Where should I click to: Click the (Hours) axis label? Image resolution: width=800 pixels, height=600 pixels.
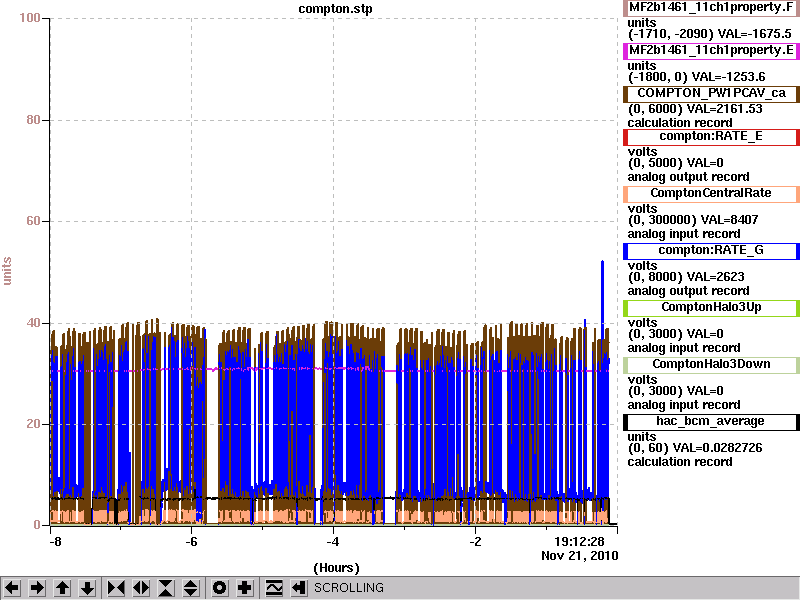336,568
